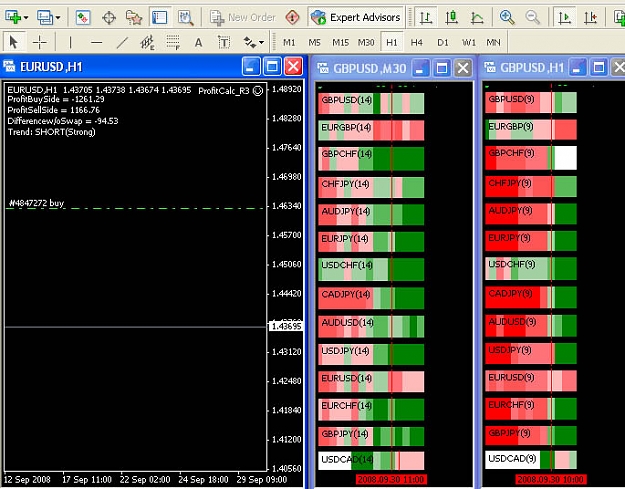Select the Text Label 'T' tool
The width and height of the screenshot is (625, 489).
coord(224,42)
